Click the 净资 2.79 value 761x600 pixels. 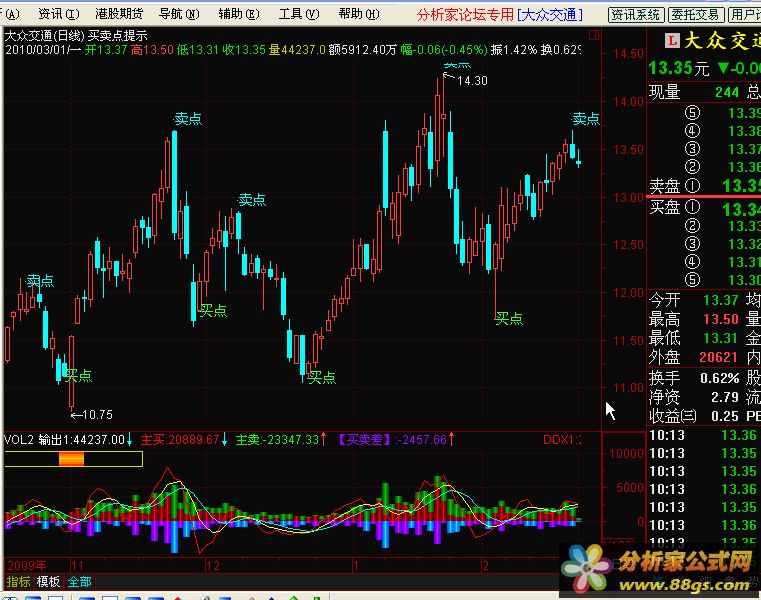724,397
